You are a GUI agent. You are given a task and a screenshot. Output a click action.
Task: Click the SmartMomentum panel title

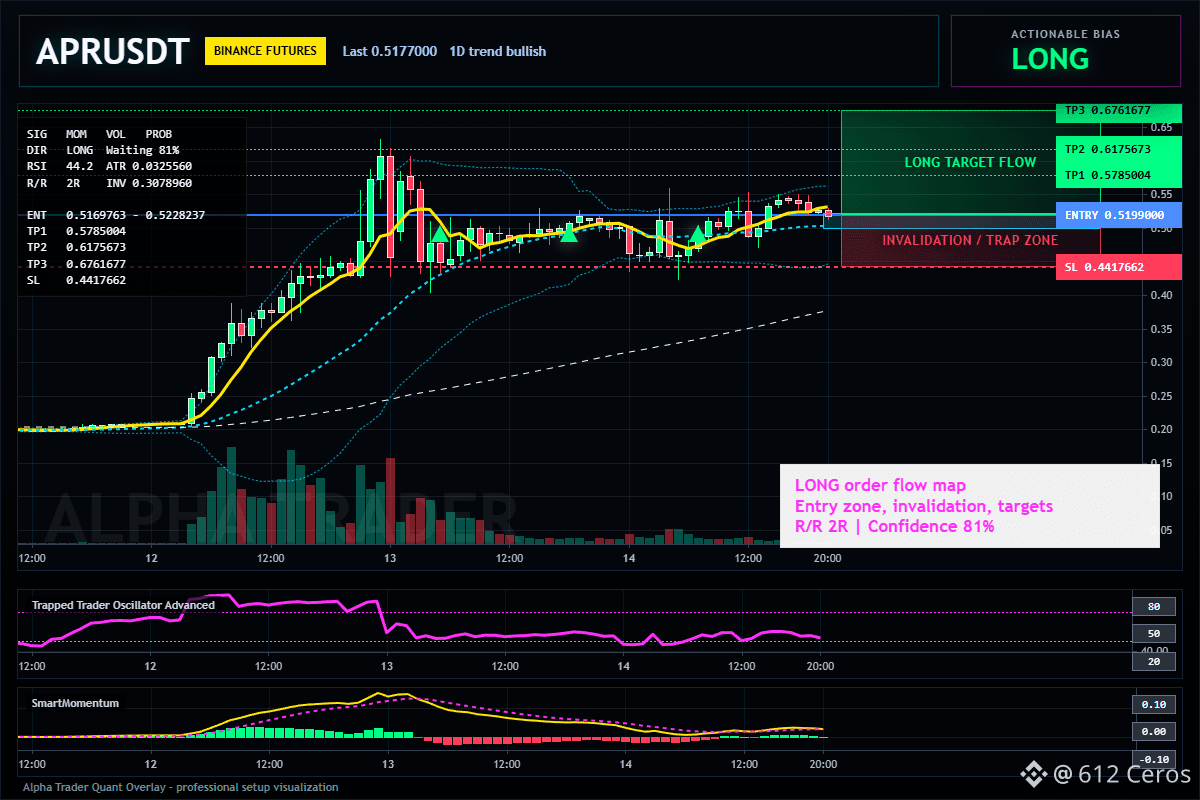(75, 703)
